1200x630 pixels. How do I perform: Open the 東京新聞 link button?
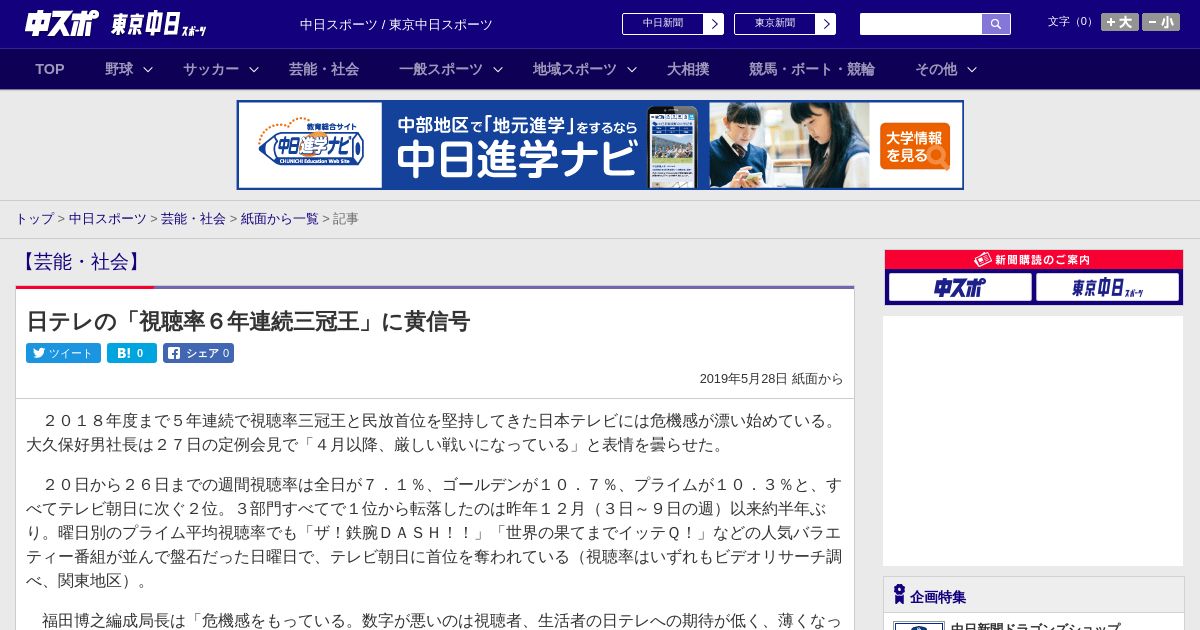pyautogui.click(x=775, y=24)
